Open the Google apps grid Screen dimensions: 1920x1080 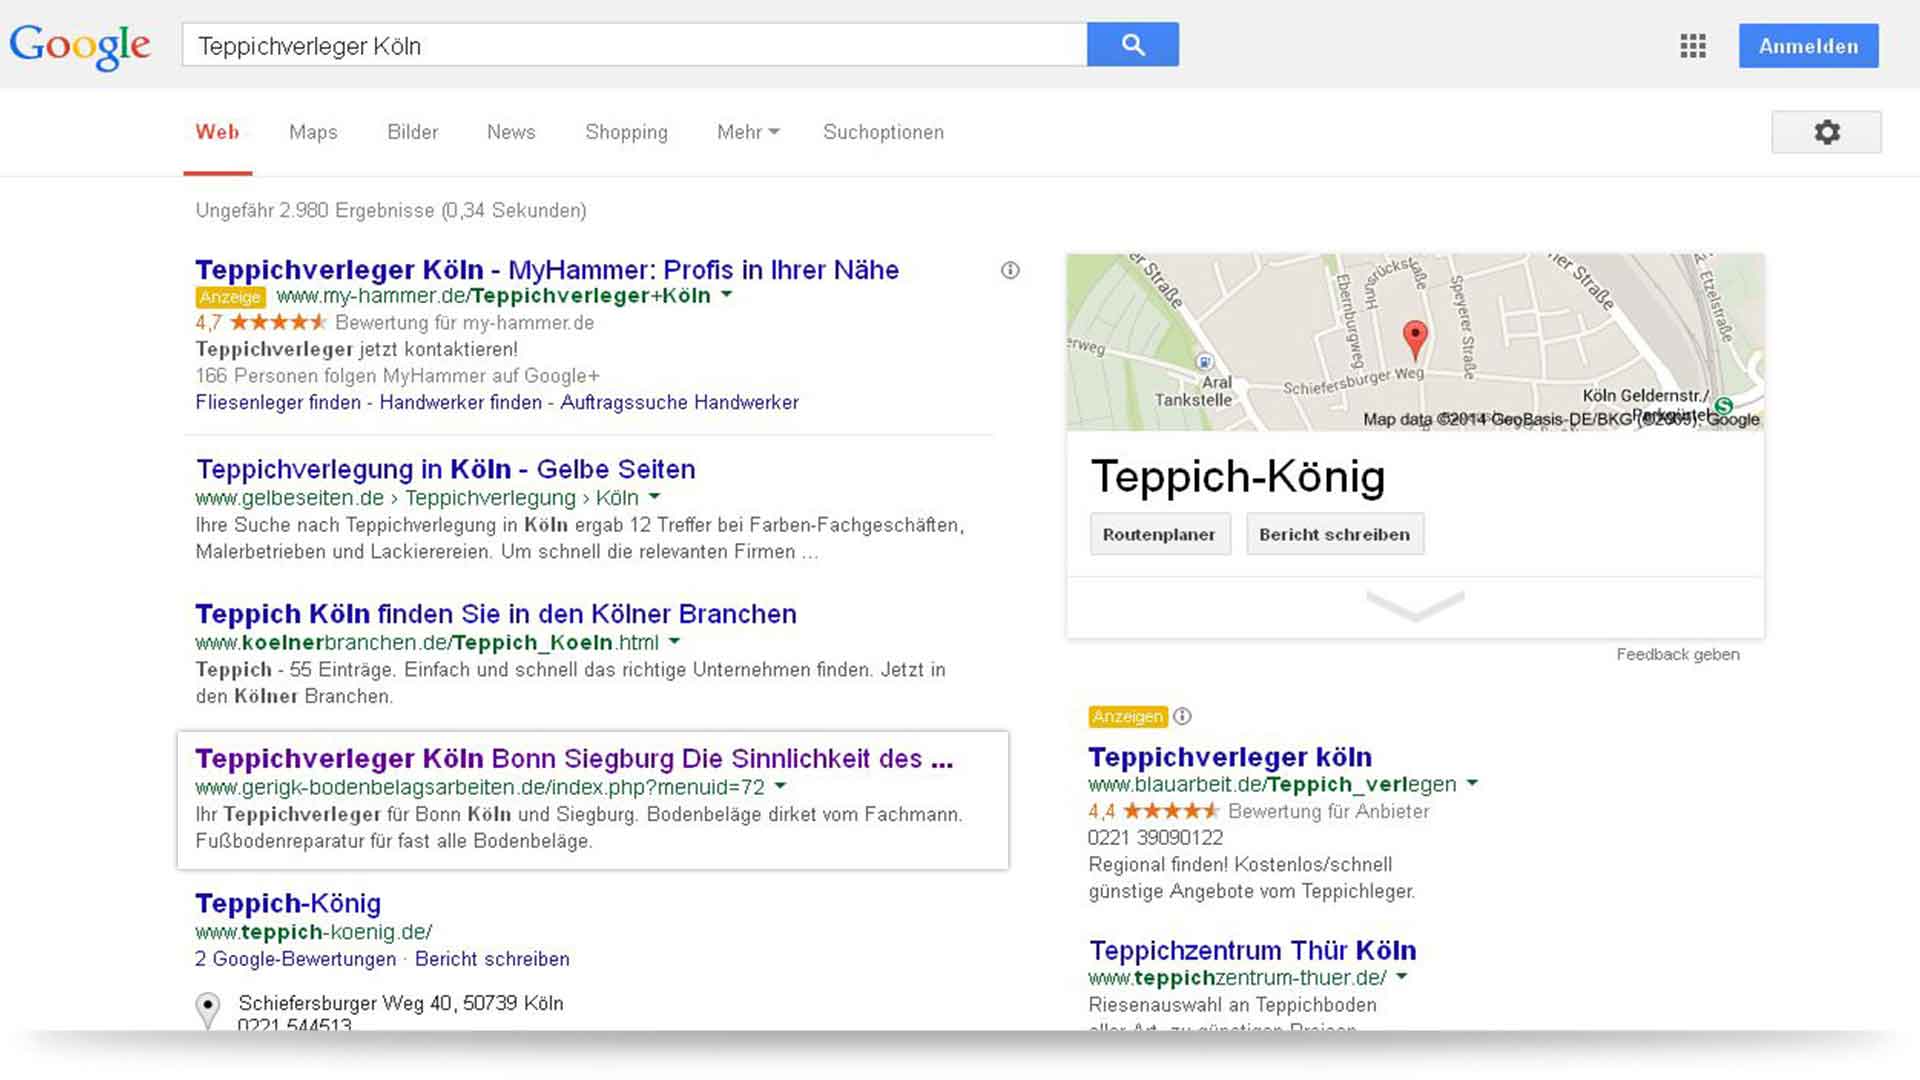[1692, 46]
